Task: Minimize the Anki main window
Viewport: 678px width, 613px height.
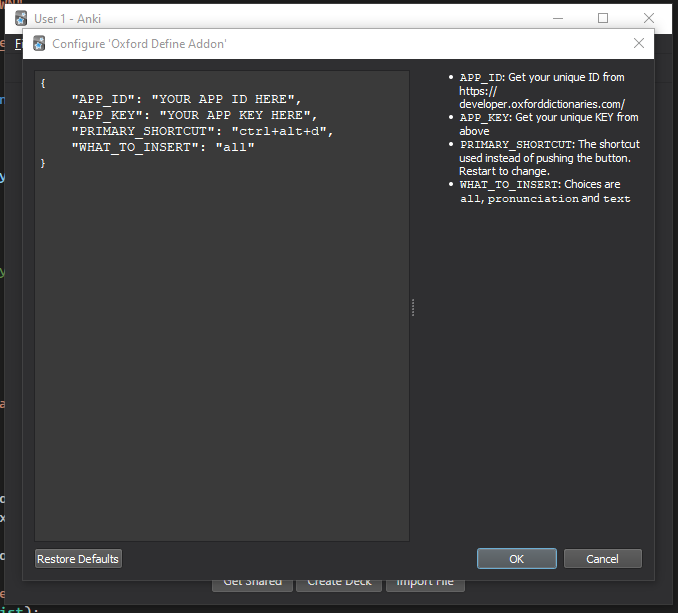Action: (557, 18)
